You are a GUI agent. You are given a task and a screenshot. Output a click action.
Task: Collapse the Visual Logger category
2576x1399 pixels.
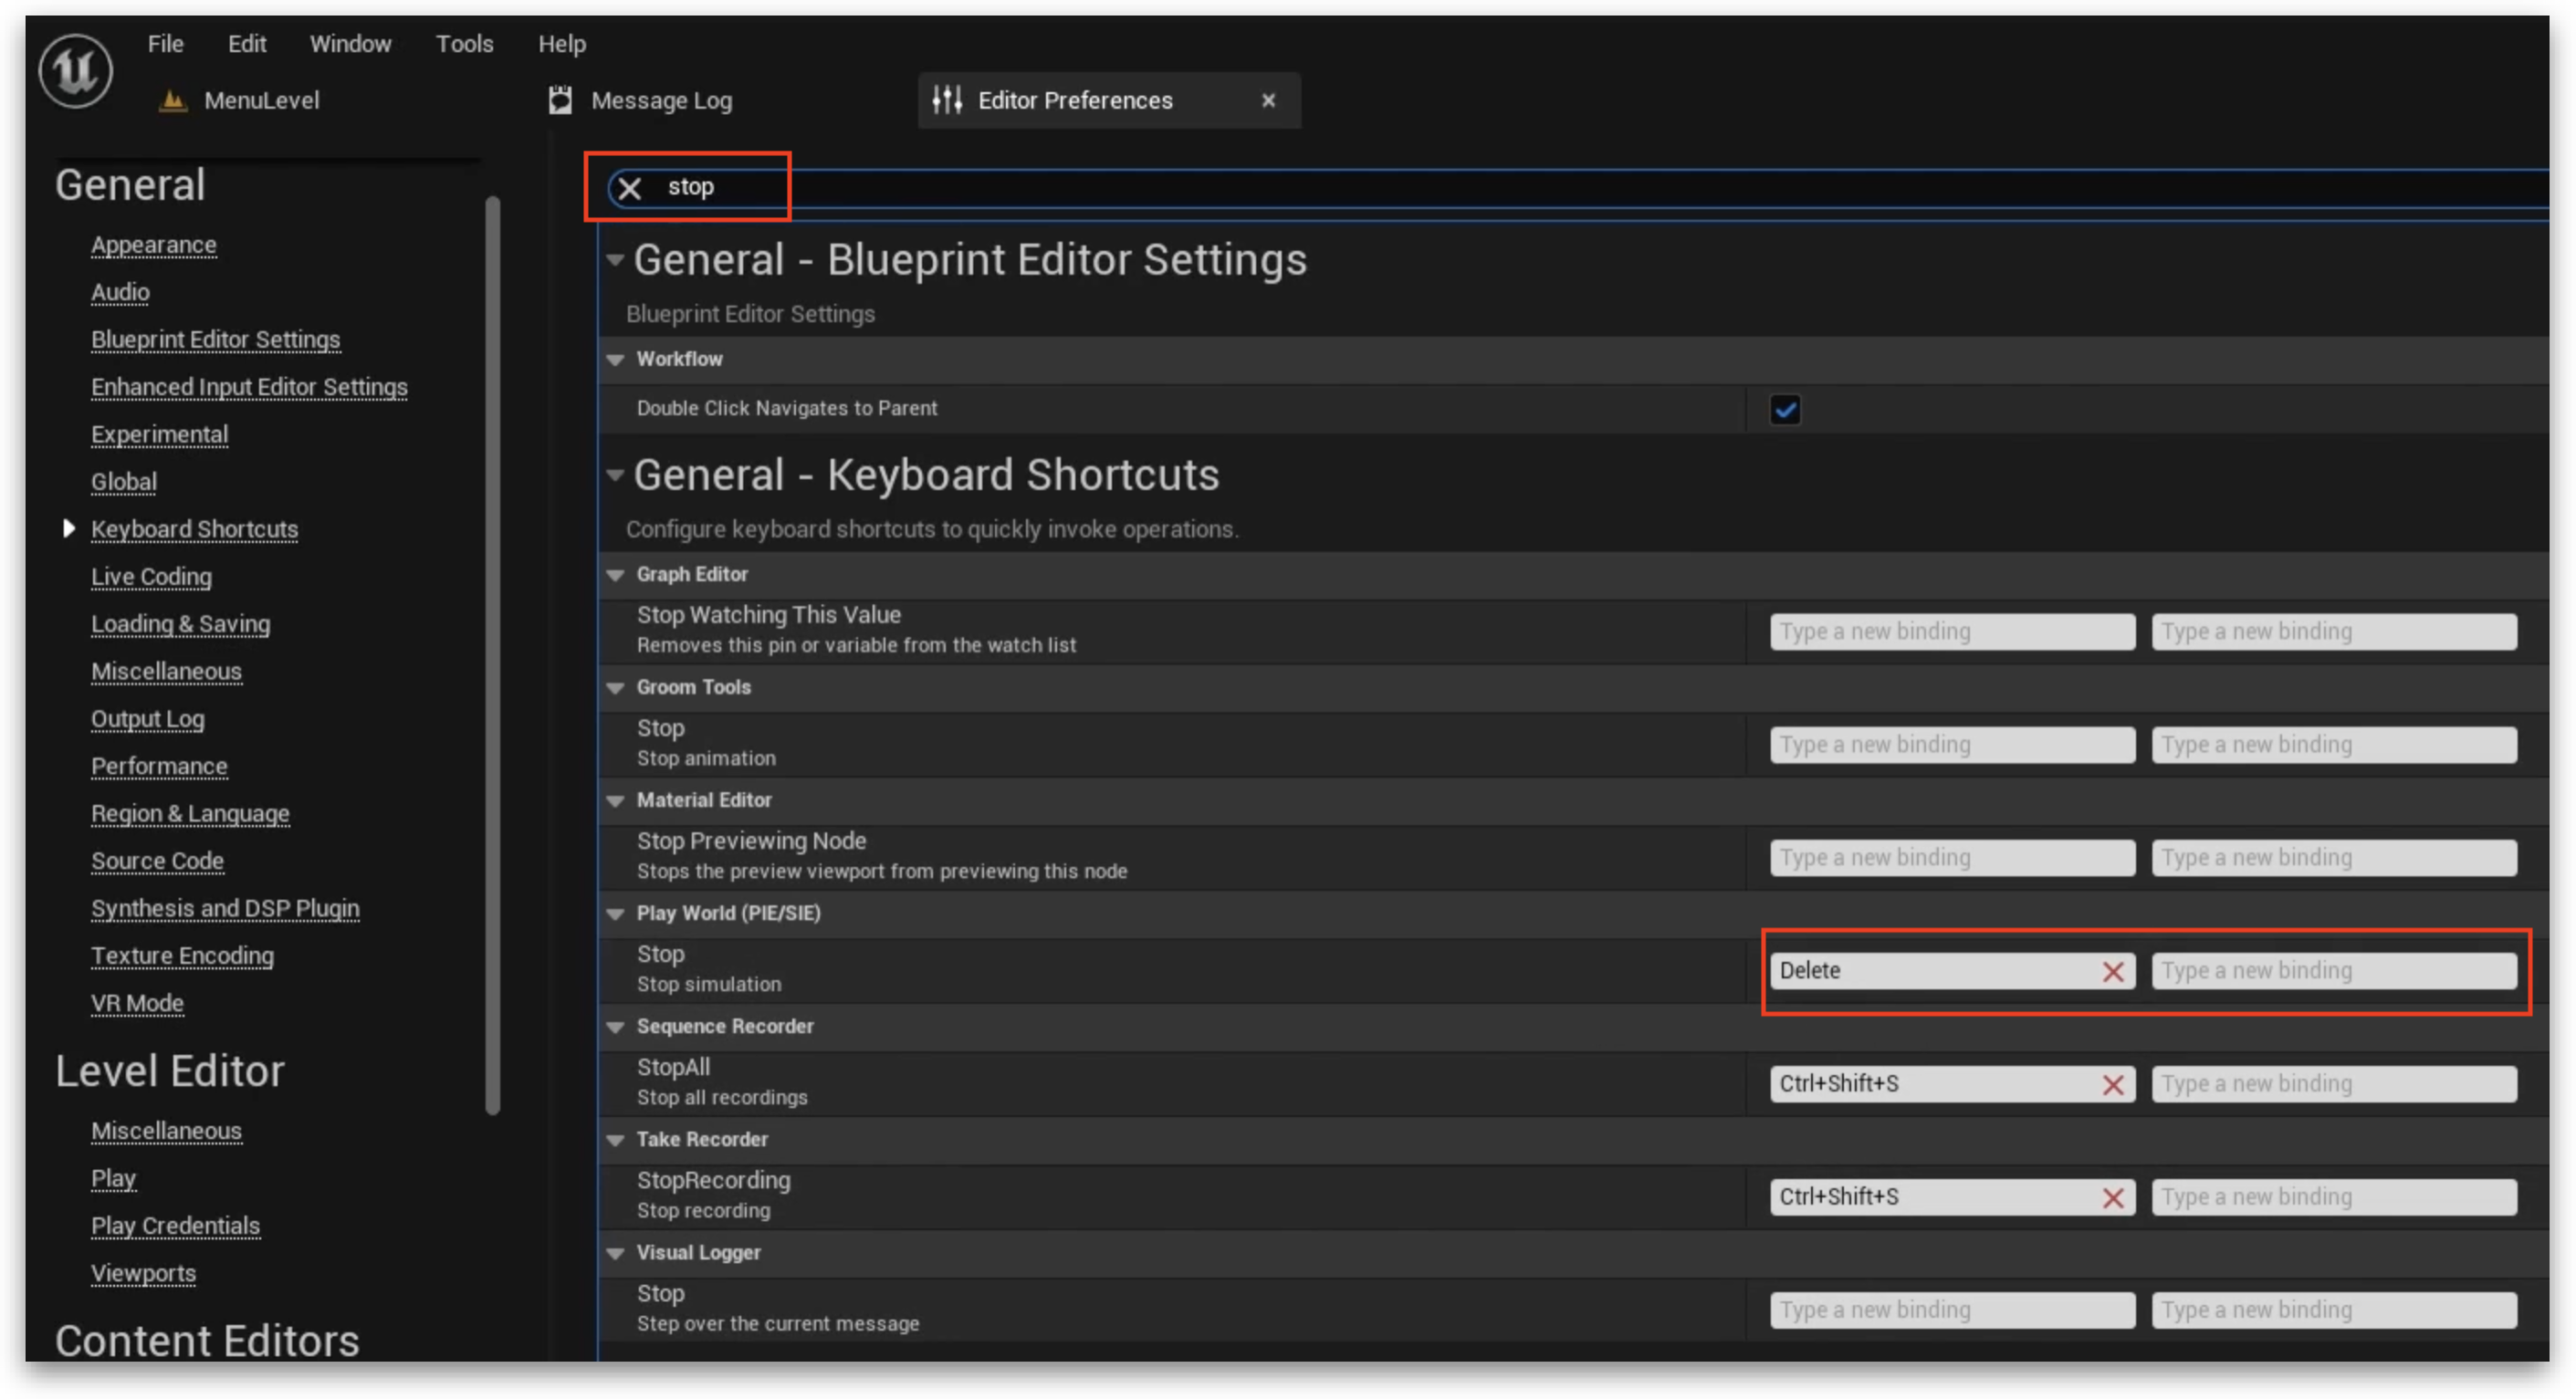click(615, 1252)
